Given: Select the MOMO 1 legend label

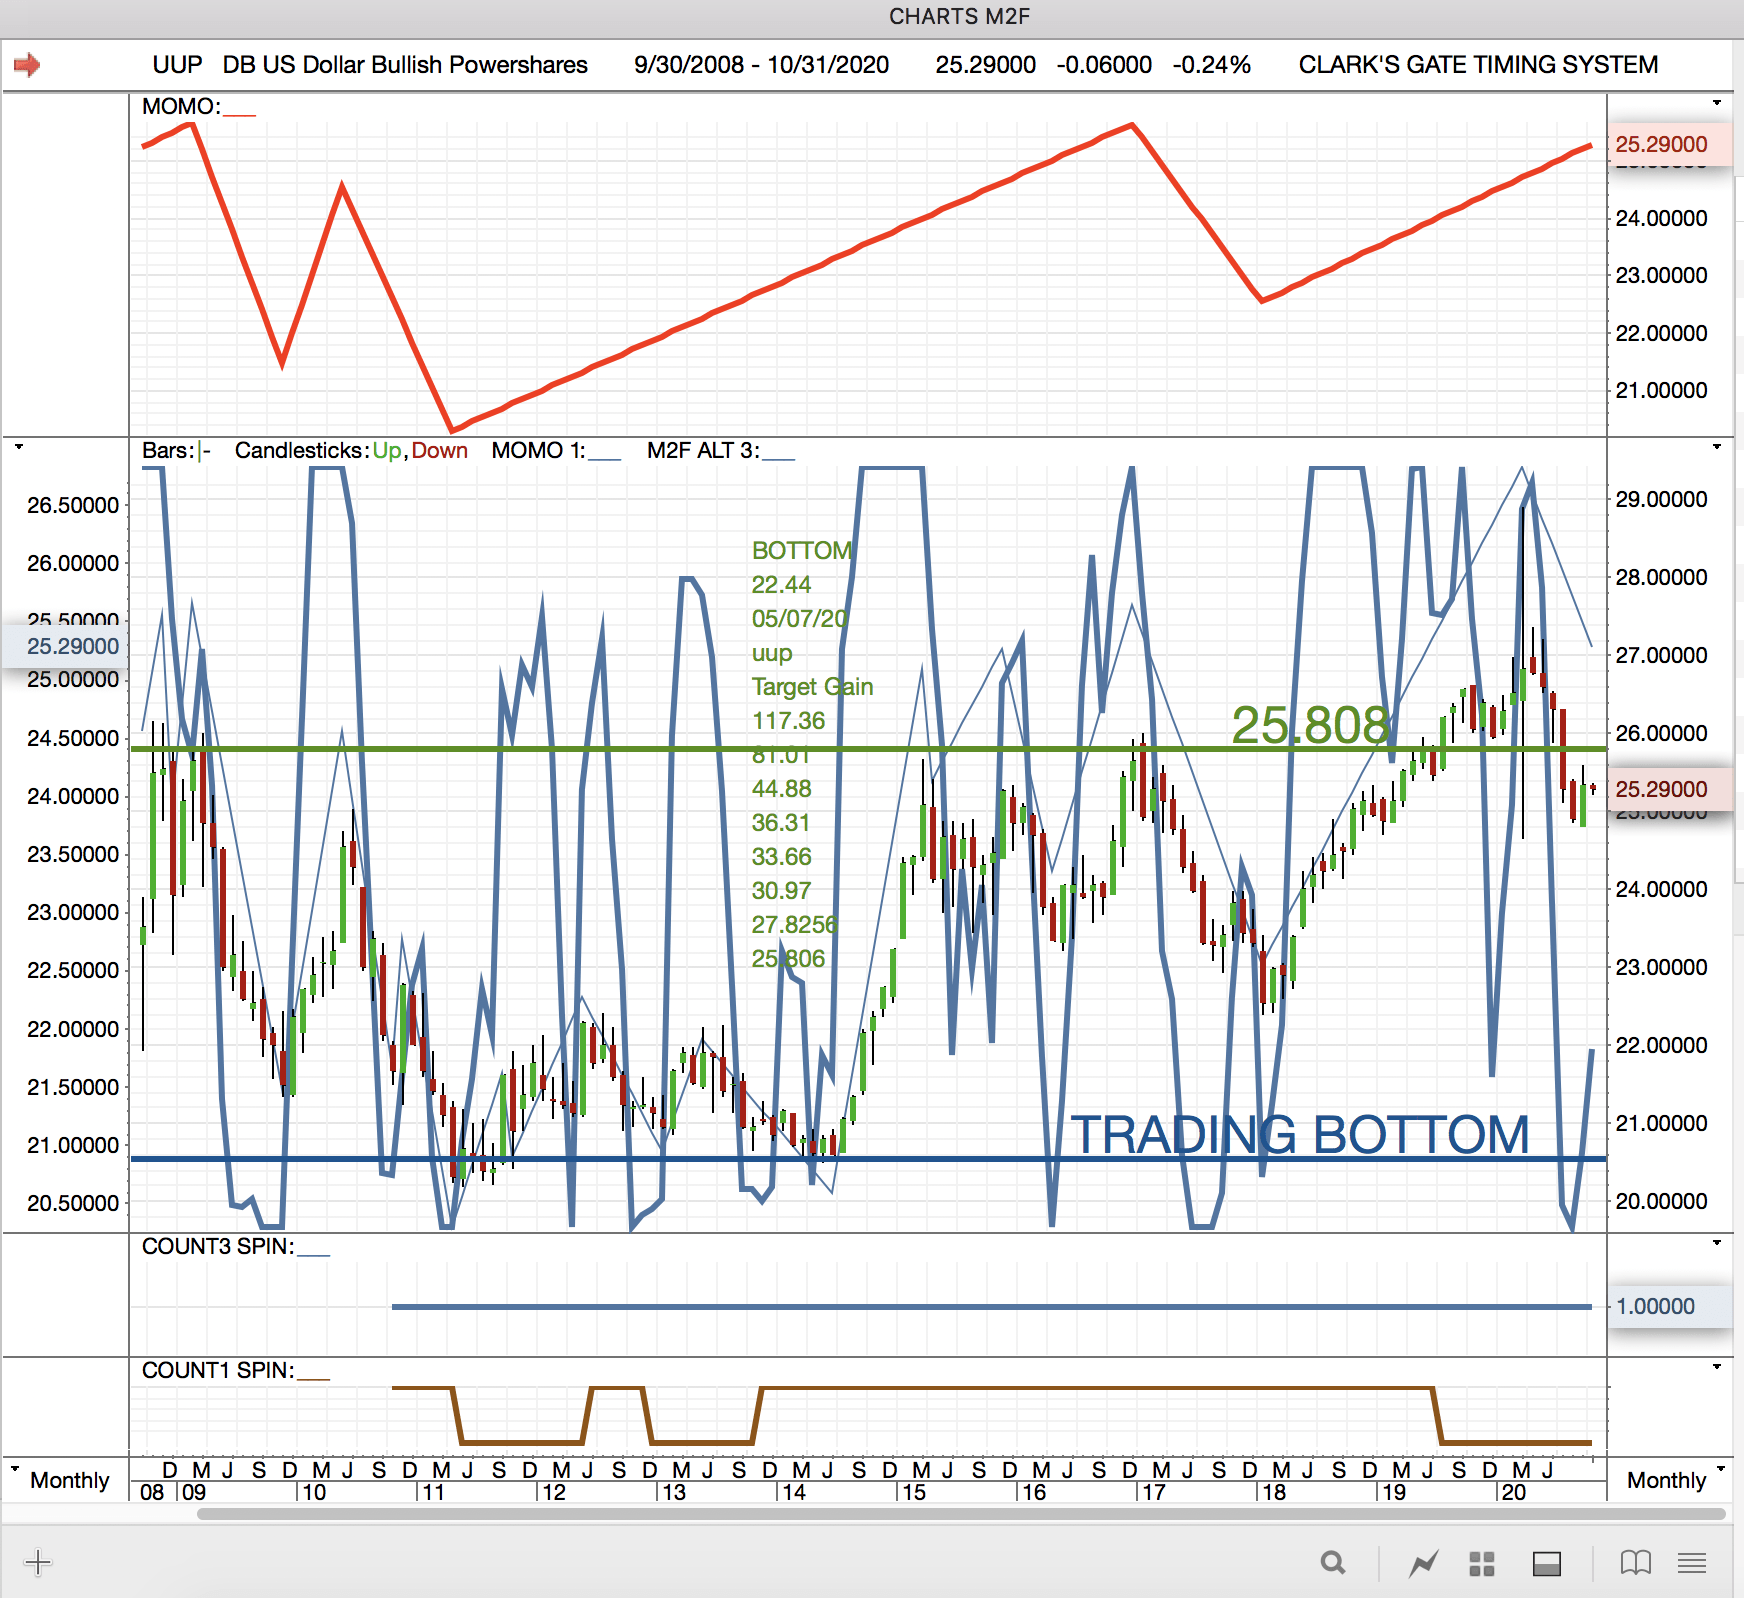Looking at the screenshot, I should (x=556, y=451).
